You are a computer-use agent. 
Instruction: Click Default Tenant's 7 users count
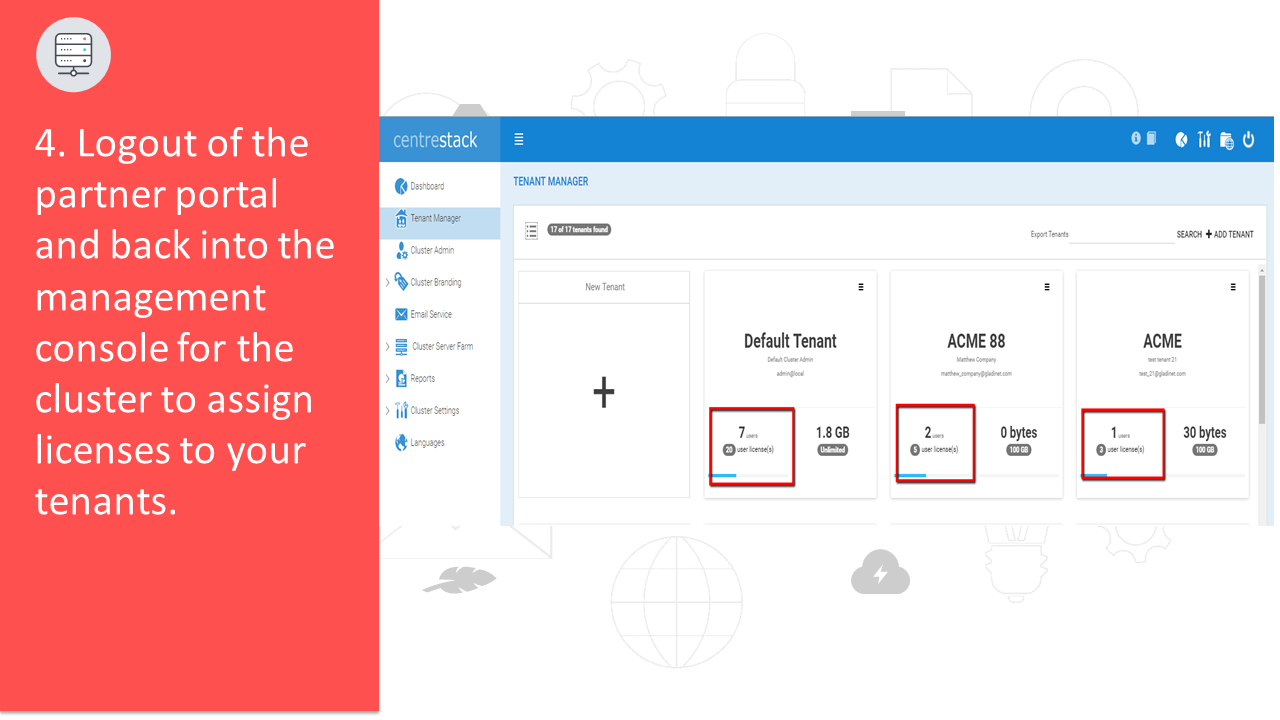click(x=750, y=433)
